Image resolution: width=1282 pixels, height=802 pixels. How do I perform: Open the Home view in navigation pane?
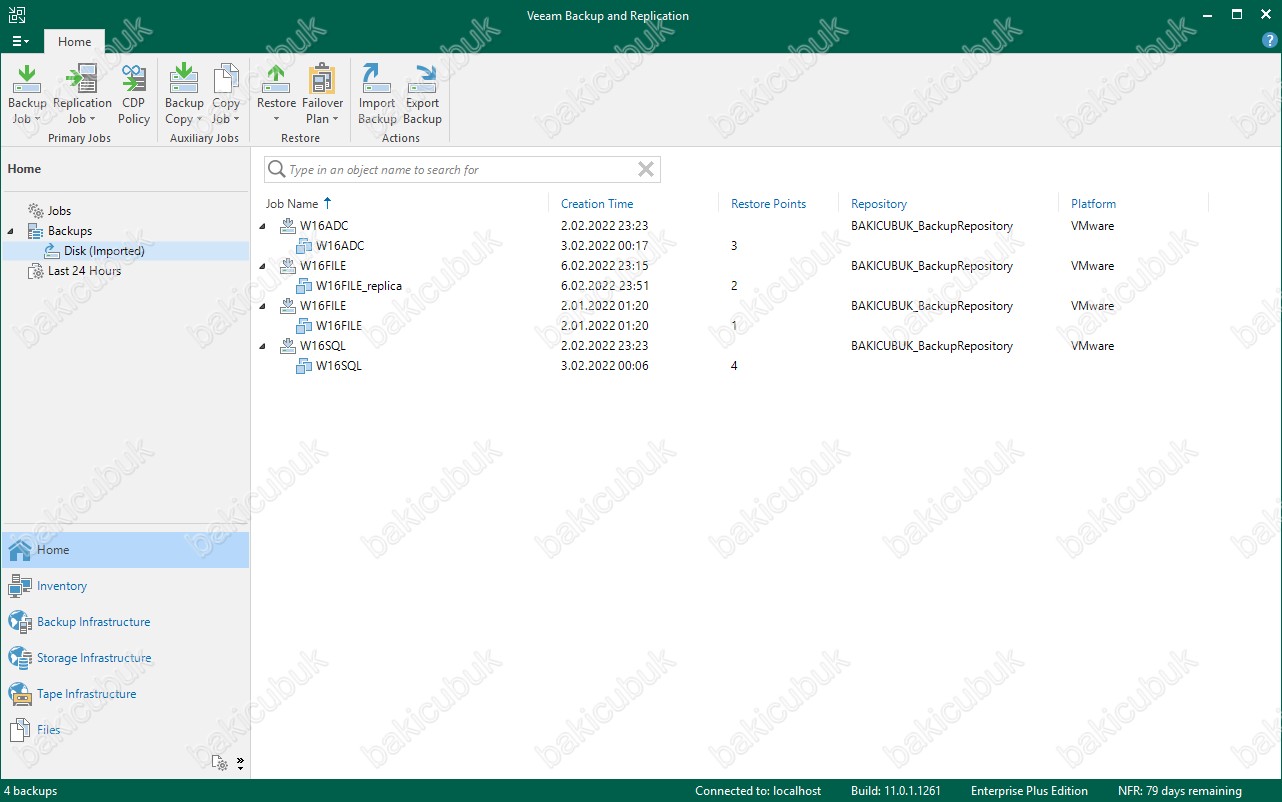pyautogui.click(x=125, y=550)
